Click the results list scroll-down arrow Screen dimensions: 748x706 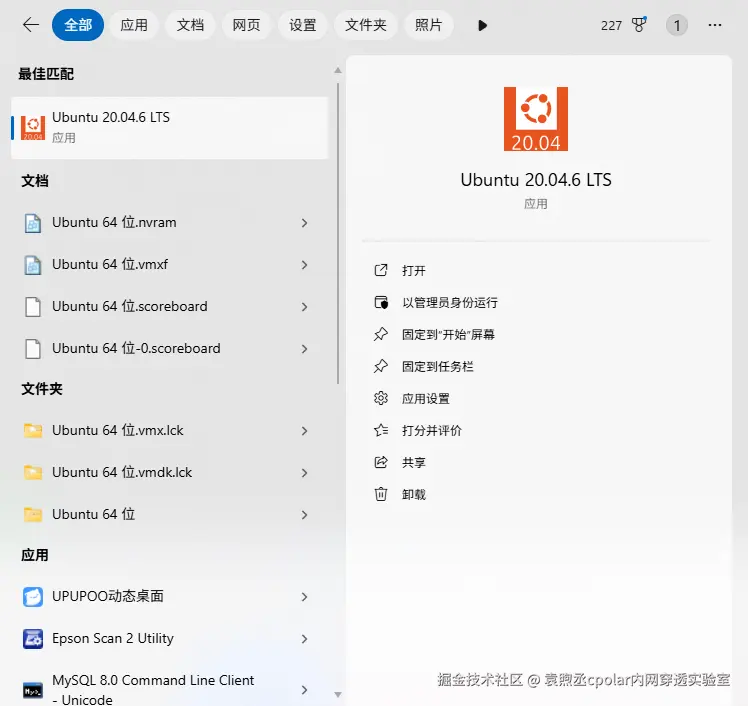pos(338,695)
